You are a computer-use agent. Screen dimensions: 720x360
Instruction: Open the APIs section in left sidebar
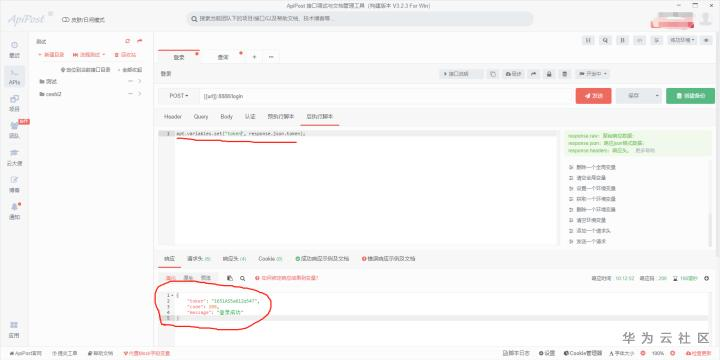tap(14, 77)
